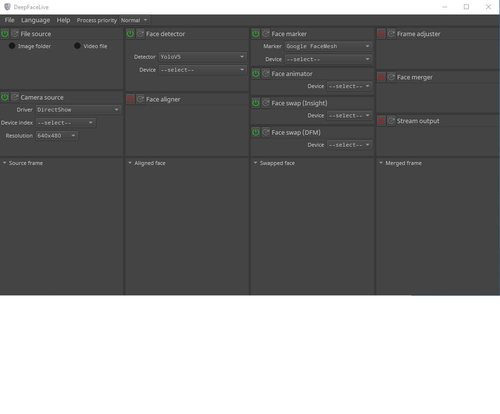Open Face swap (Insight) Device dropdown
Viewport: 500px width, 414px height.
(349, 116)
